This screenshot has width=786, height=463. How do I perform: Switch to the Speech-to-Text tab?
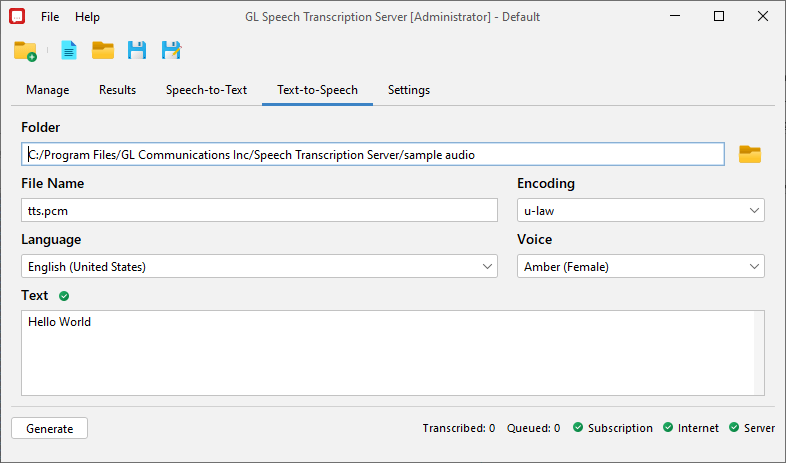pyautogui.click(x=207, y=90)
